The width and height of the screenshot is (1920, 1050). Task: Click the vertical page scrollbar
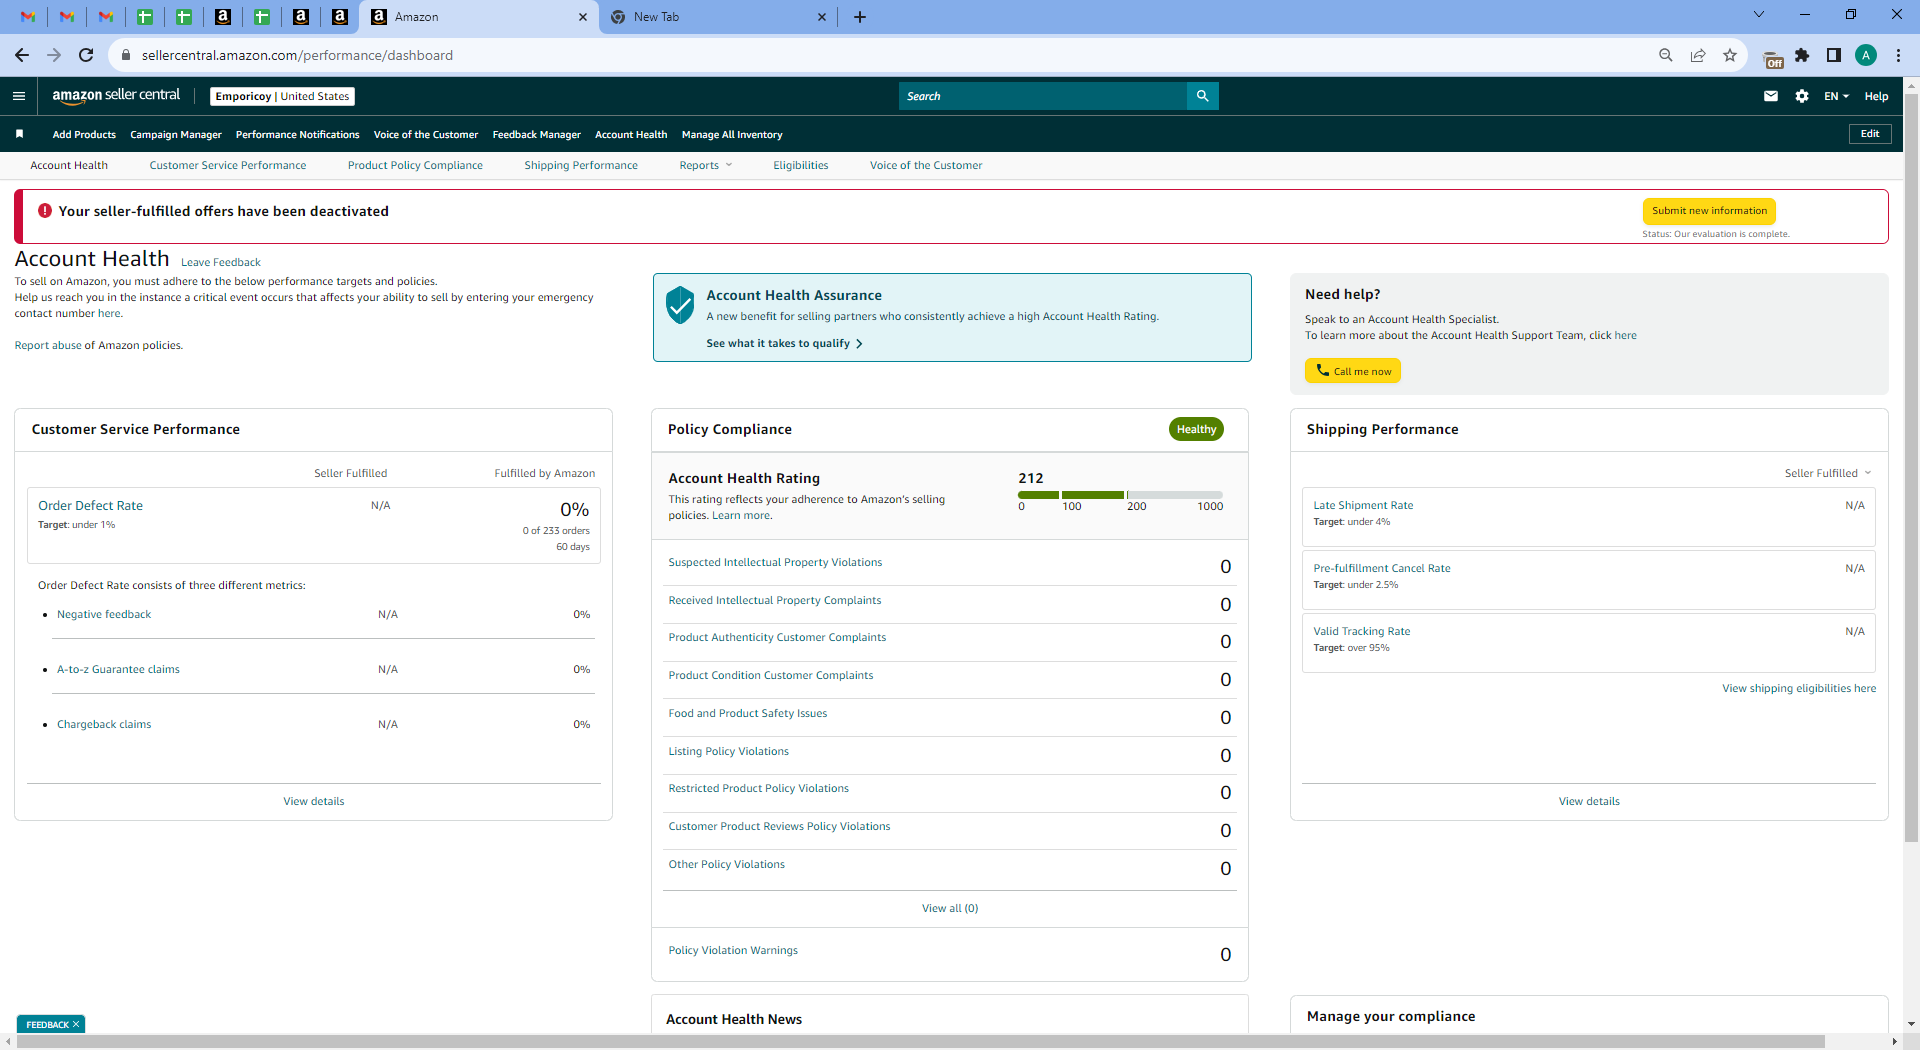(x=1911, y=468)
